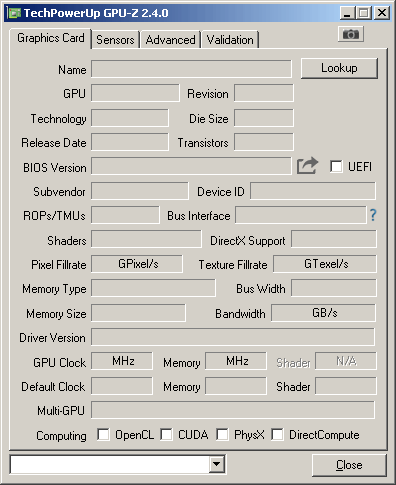Click the Shader N/A field

pyautogui.click(x=346, y=361)
